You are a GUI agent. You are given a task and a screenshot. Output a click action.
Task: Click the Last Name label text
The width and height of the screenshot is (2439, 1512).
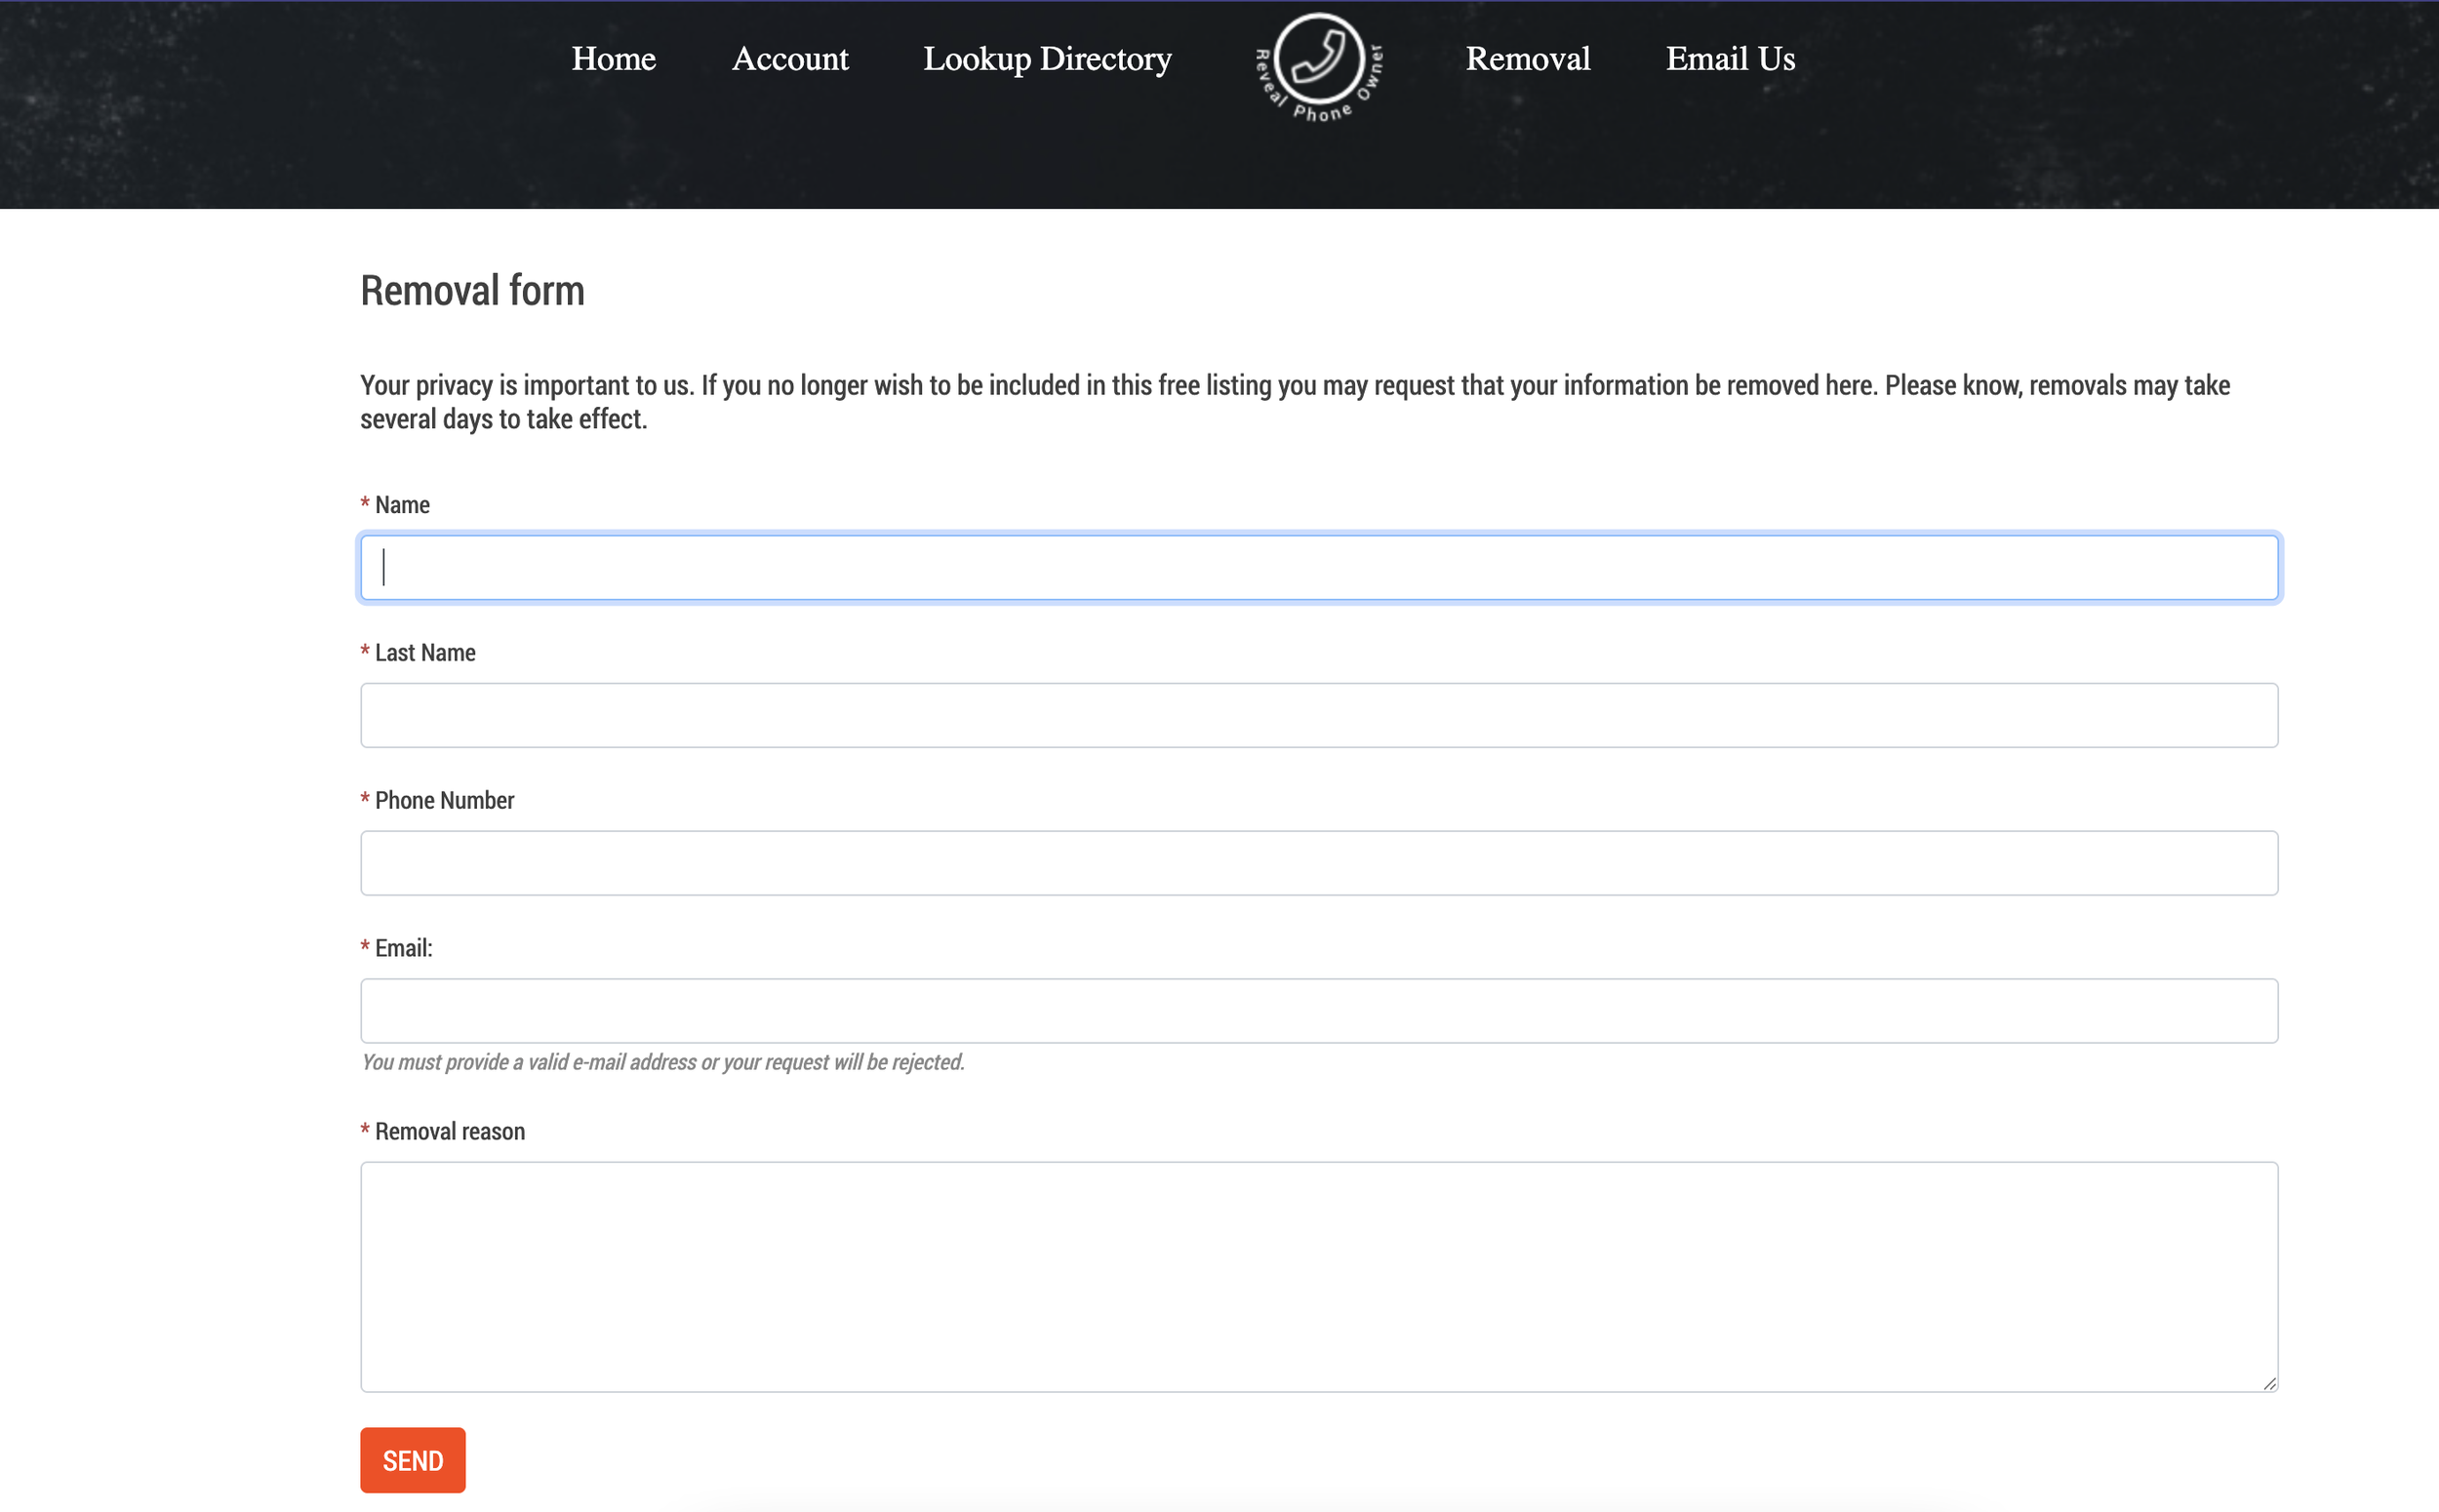425,653
